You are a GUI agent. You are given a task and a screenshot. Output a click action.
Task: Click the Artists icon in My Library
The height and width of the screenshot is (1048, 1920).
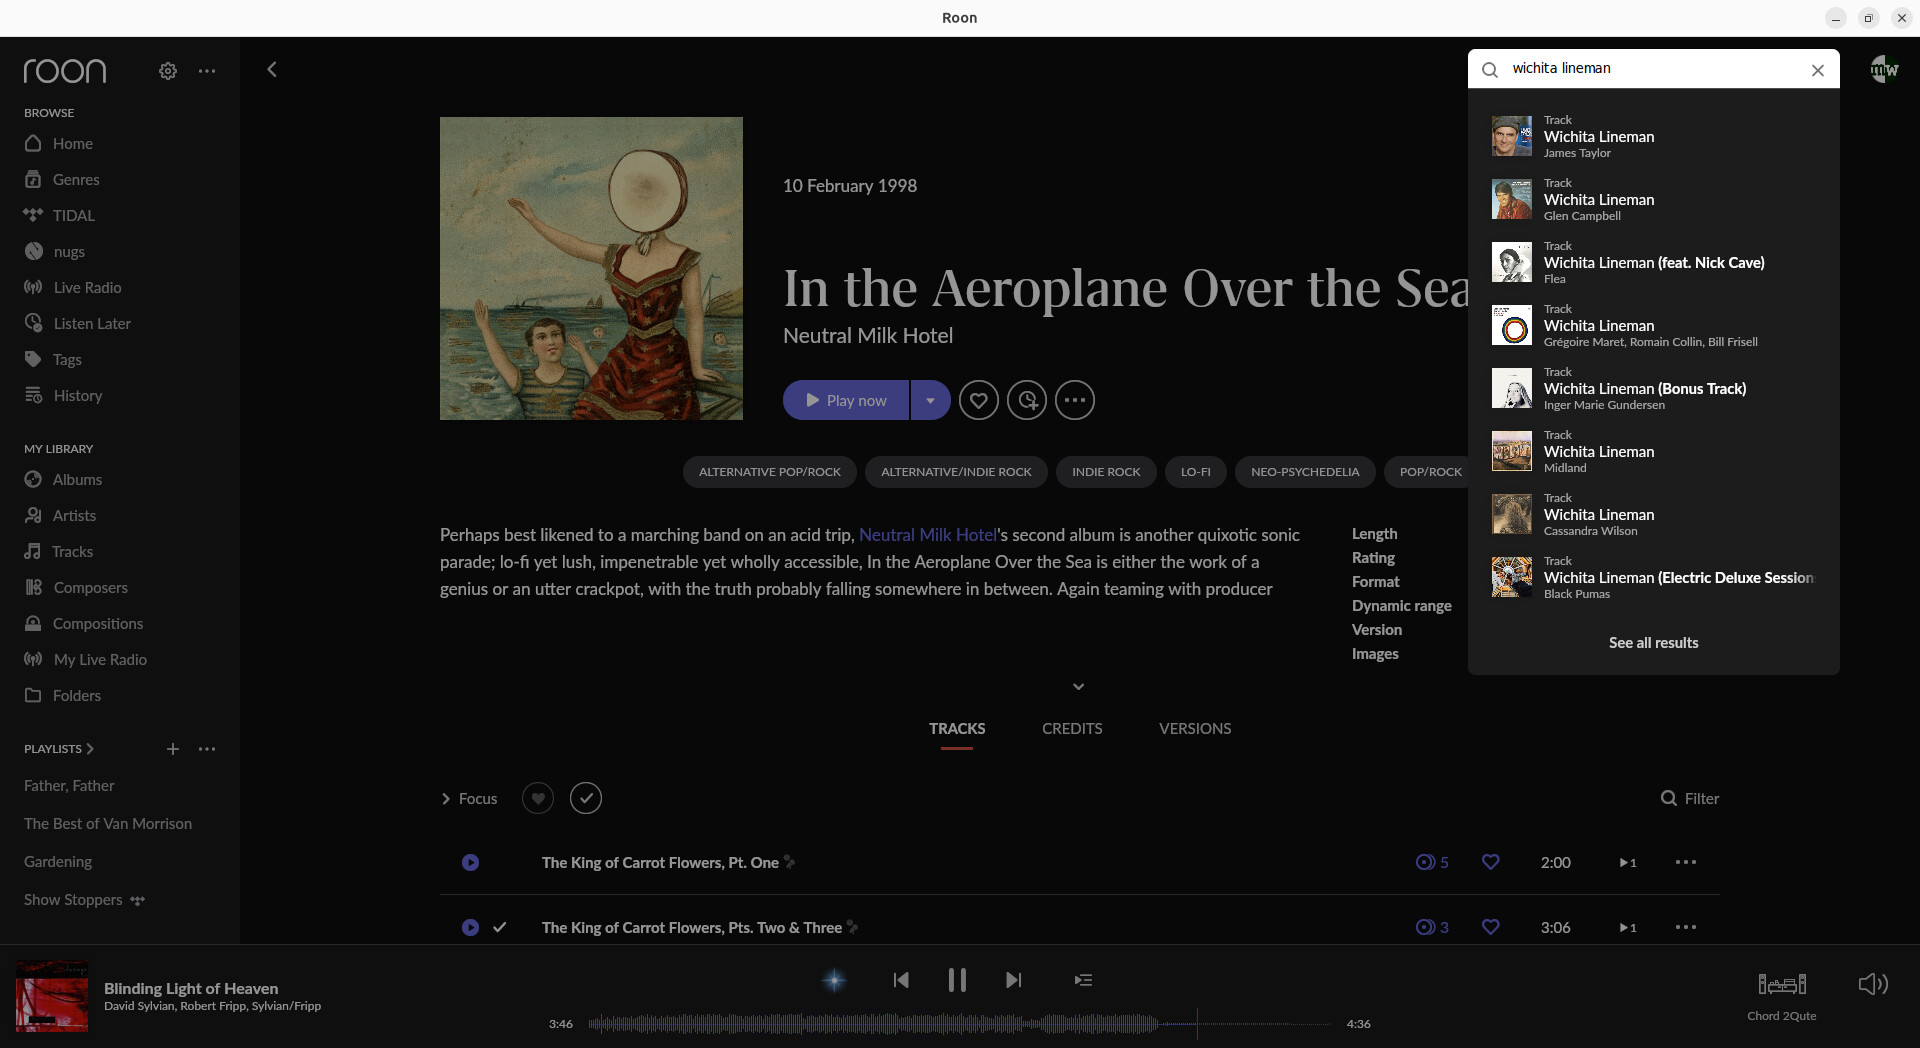point(33,515)
